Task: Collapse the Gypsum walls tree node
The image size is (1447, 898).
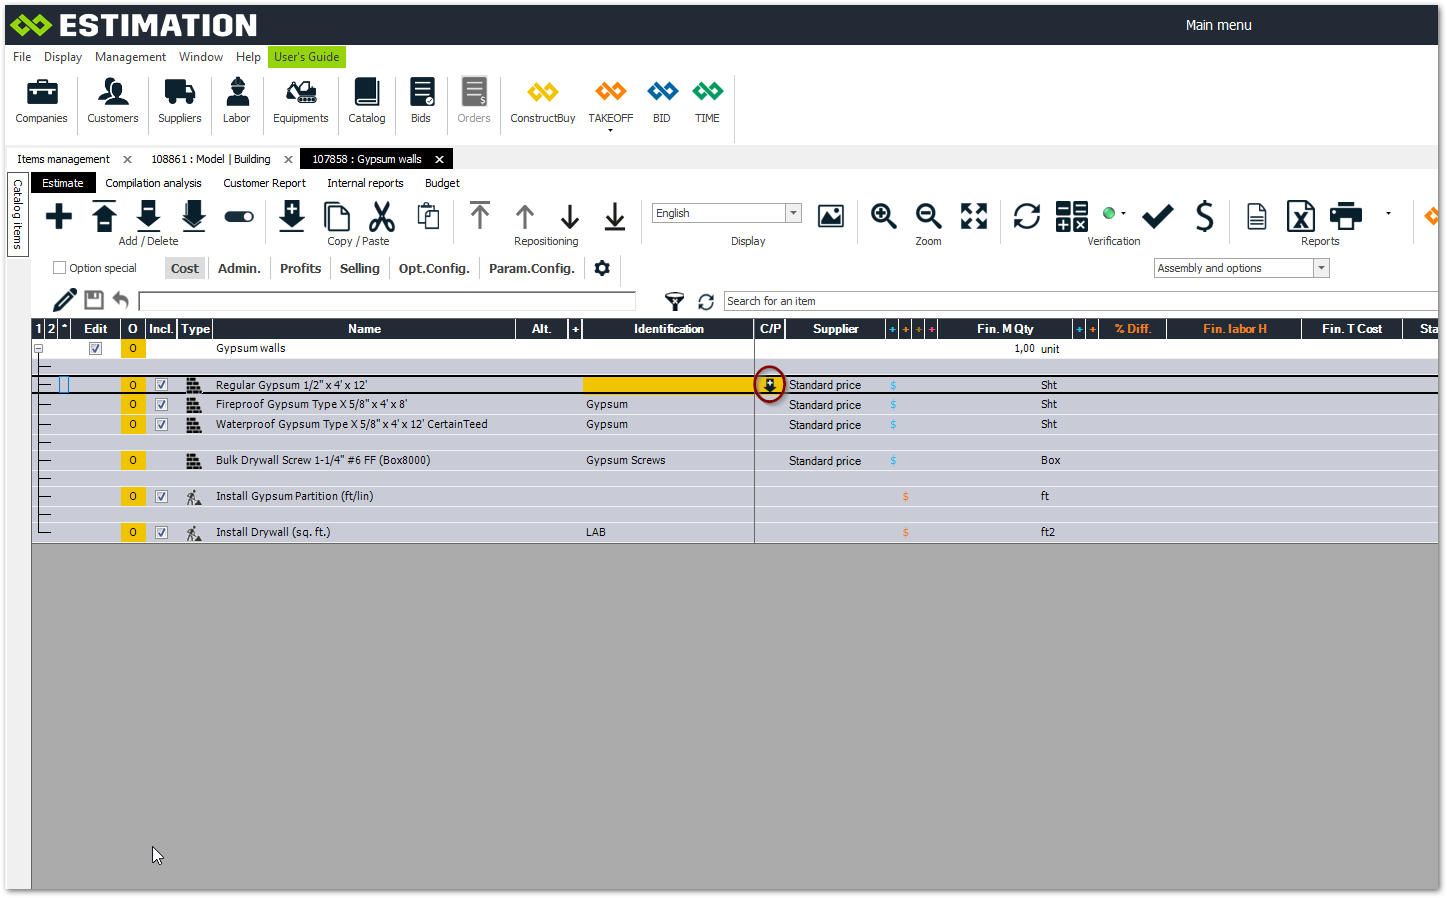Action: (x=39, y=349)
